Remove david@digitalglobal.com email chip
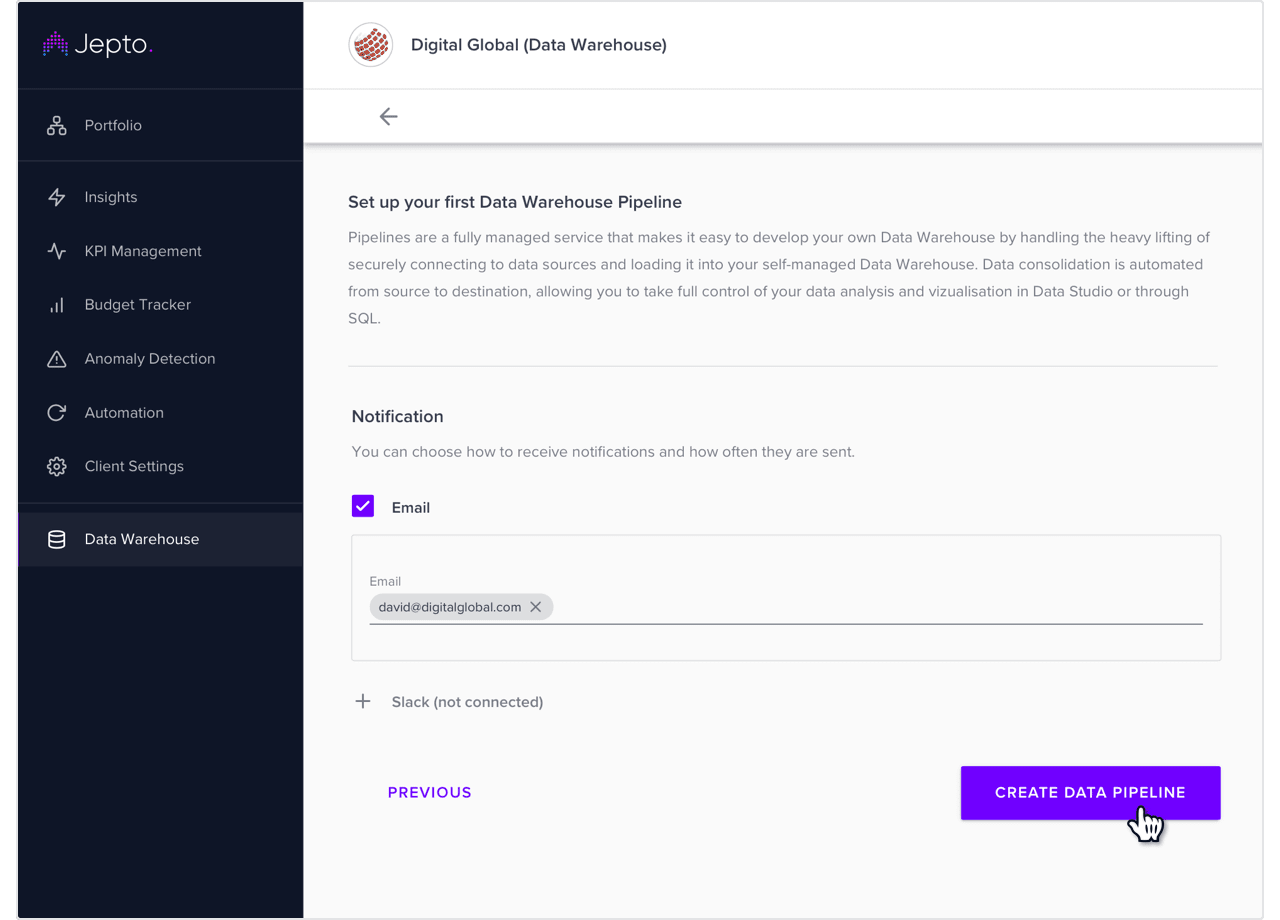This screenshot has width=1280, height=920. 536,607
